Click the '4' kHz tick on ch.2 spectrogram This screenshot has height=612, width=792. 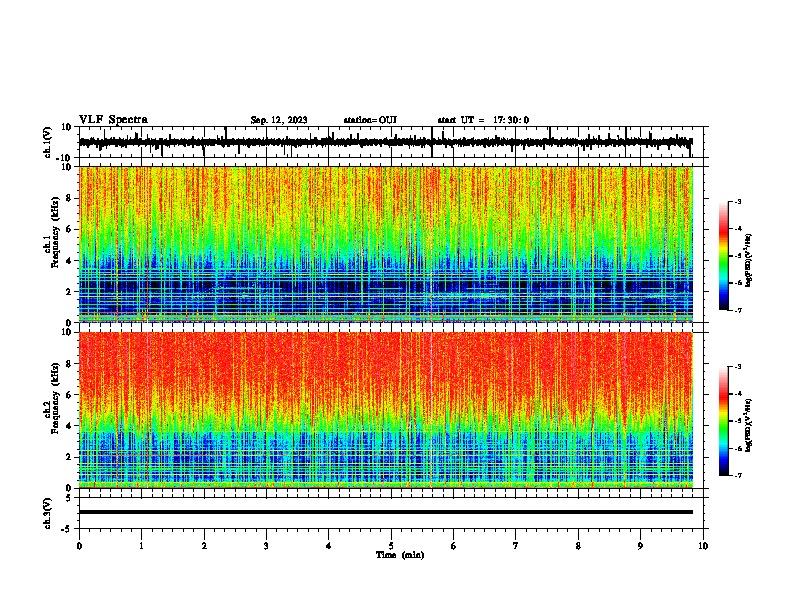(69, 426)
